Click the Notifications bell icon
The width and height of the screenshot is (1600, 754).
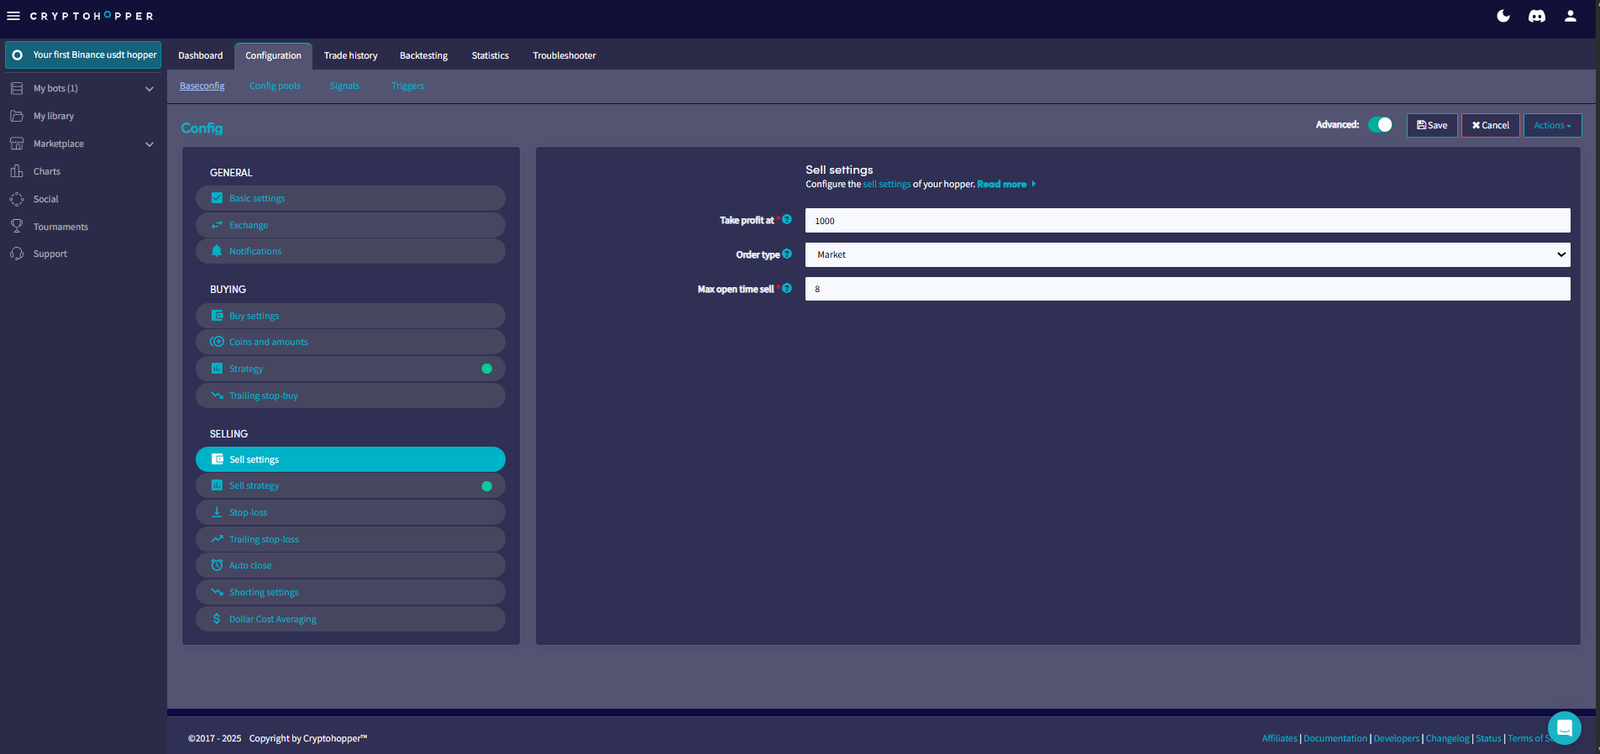217,251
